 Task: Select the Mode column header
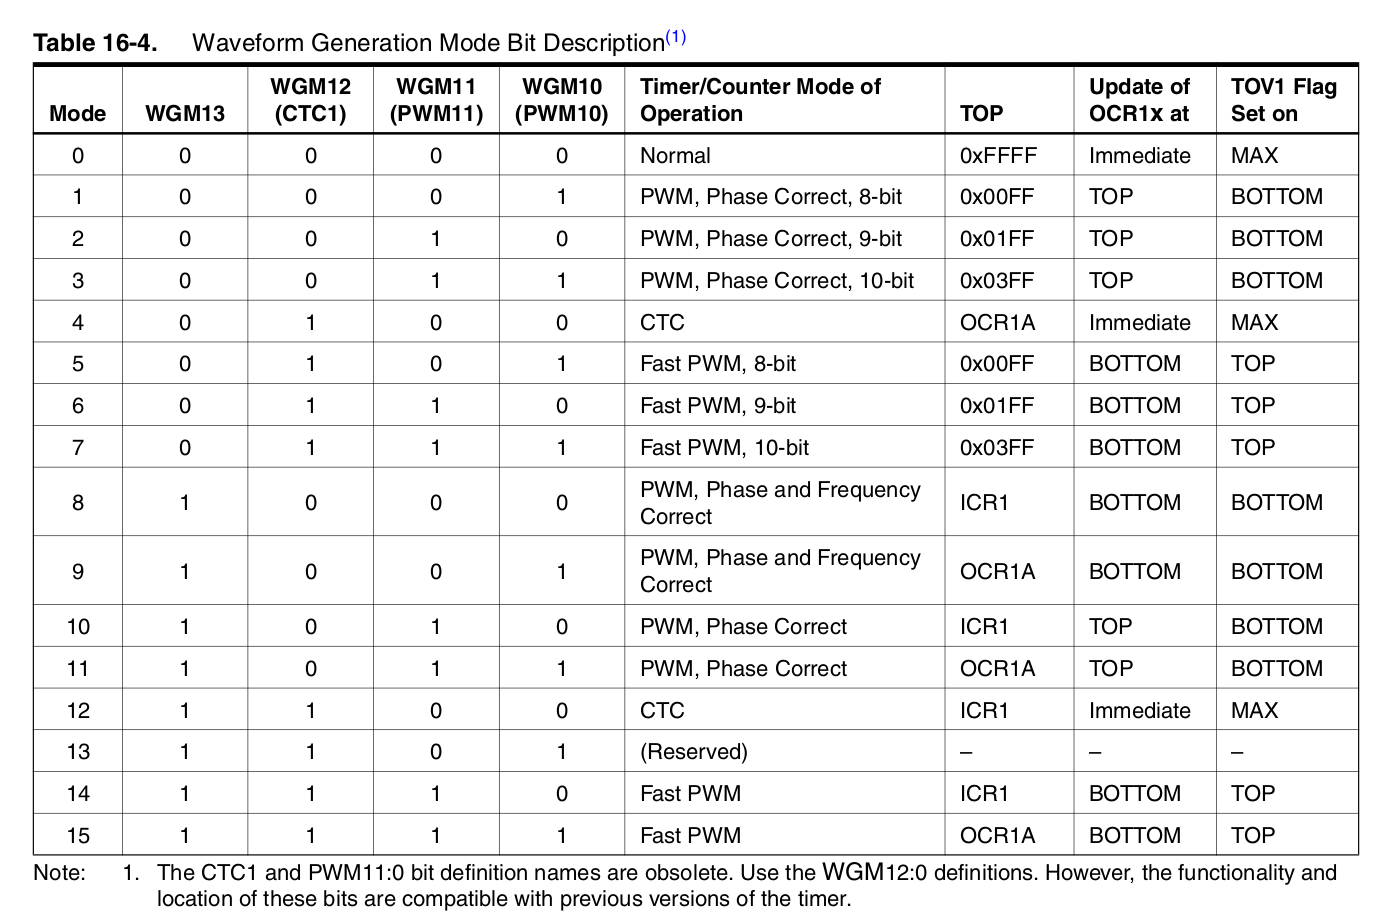pyautogui.click(x=77, y=113)
